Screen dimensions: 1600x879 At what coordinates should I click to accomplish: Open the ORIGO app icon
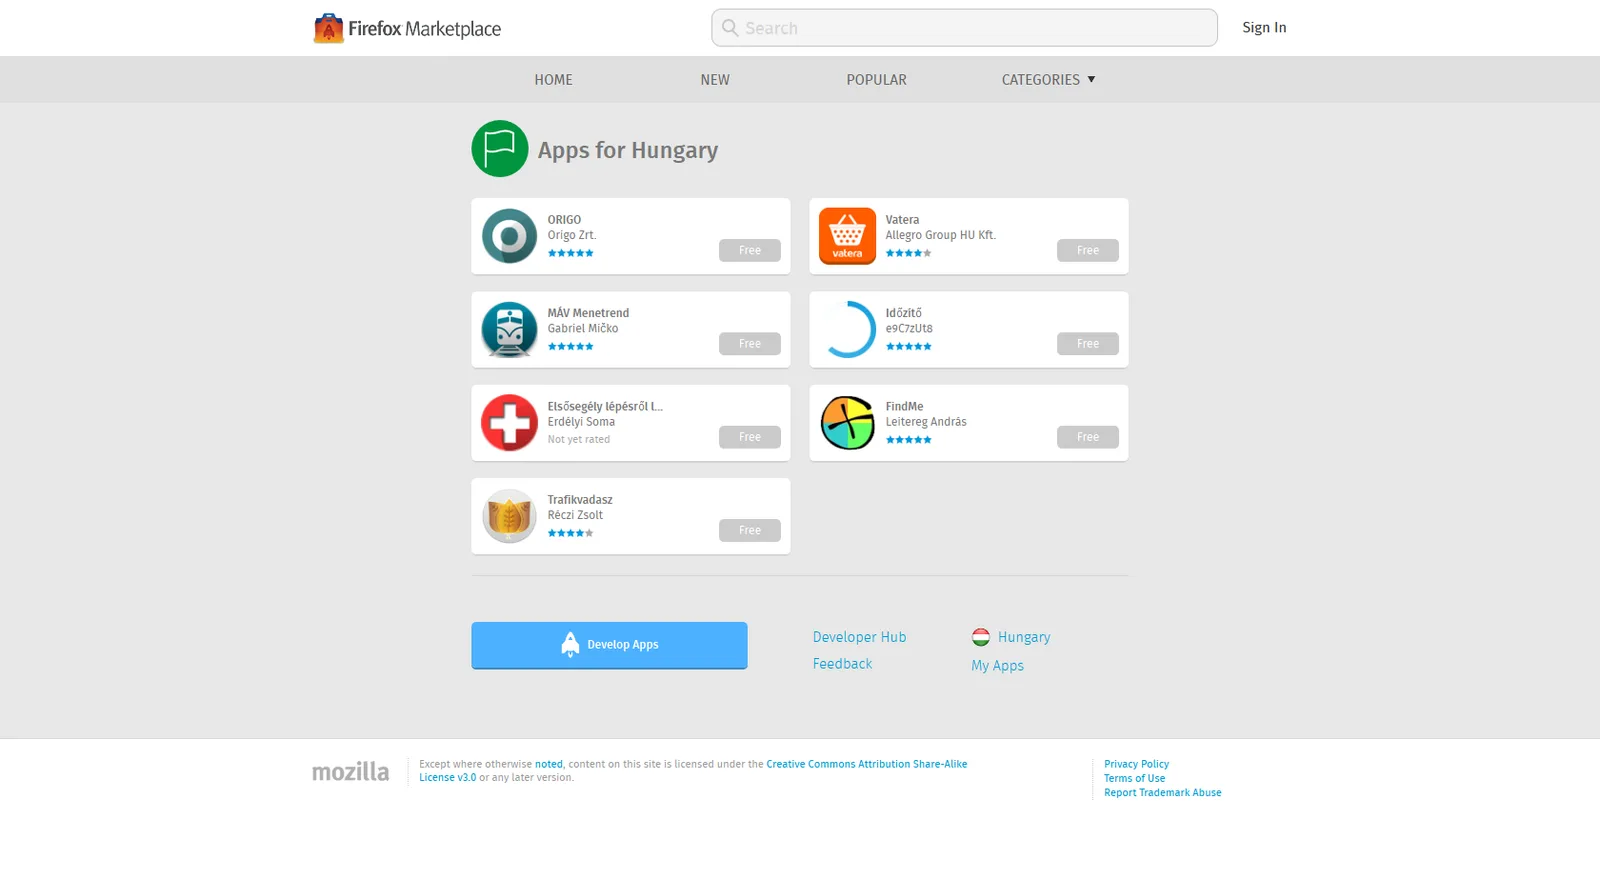(509, 236)
